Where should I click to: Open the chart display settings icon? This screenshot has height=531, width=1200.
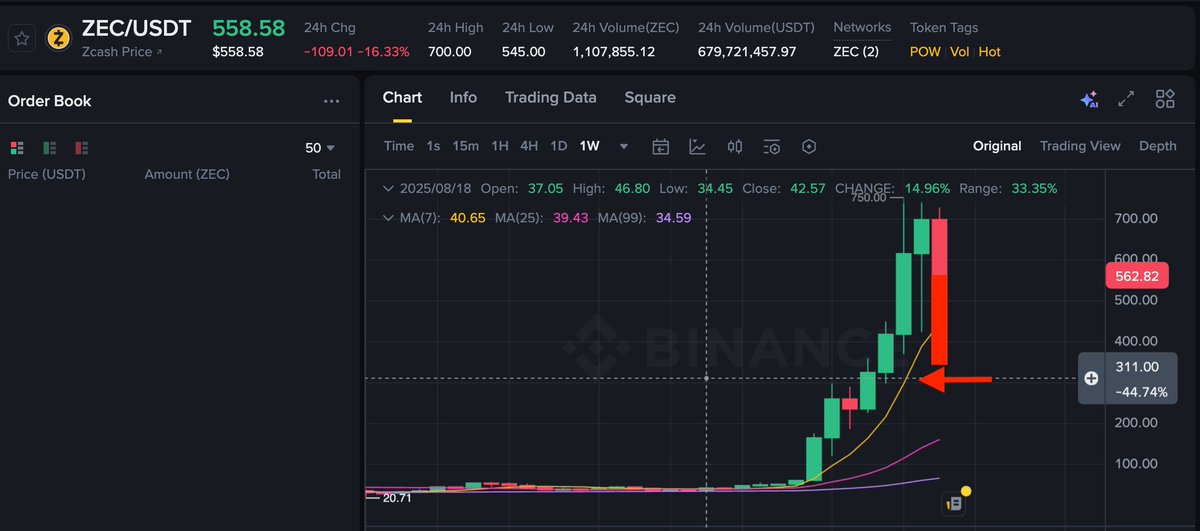pyautogui.click(x=771, y=147)
